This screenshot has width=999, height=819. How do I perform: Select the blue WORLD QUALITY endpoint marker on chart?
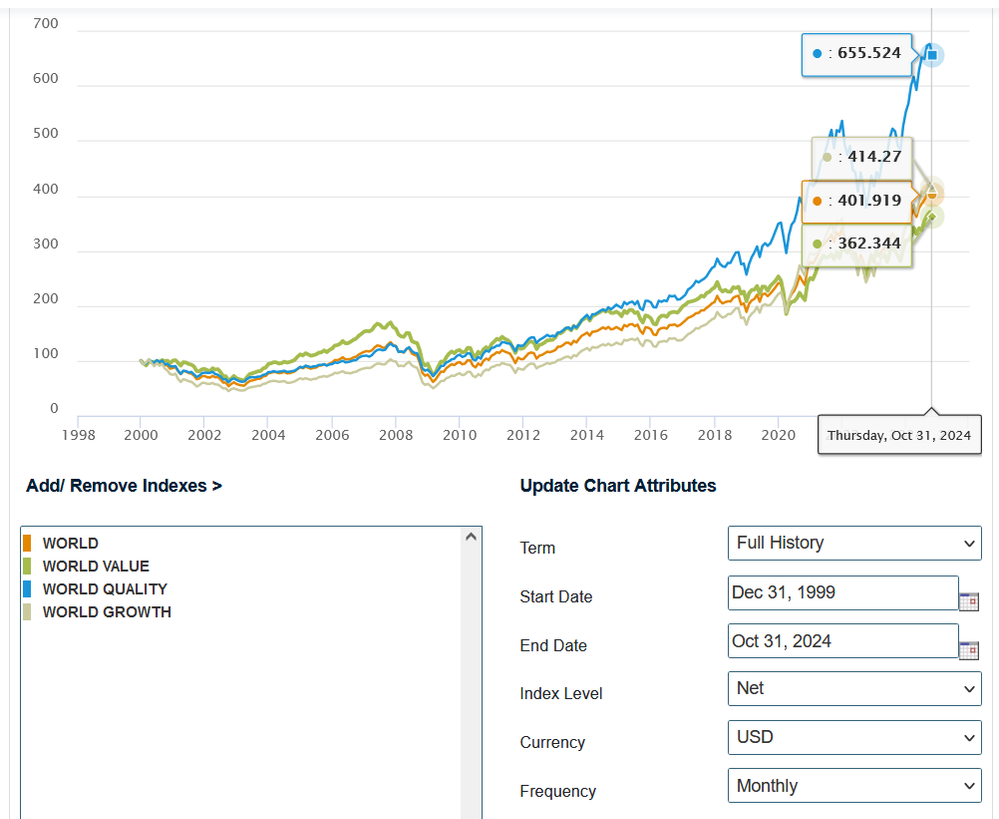coord(931,55)
